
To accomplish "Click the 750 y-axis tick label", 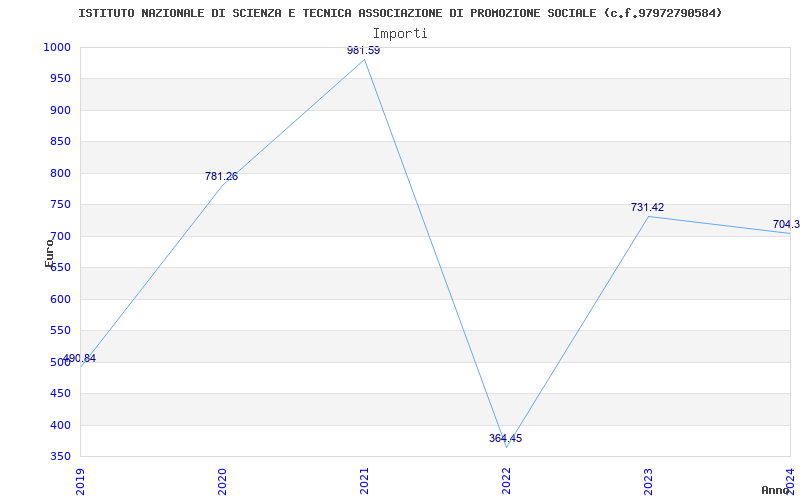I will point(60,205).
